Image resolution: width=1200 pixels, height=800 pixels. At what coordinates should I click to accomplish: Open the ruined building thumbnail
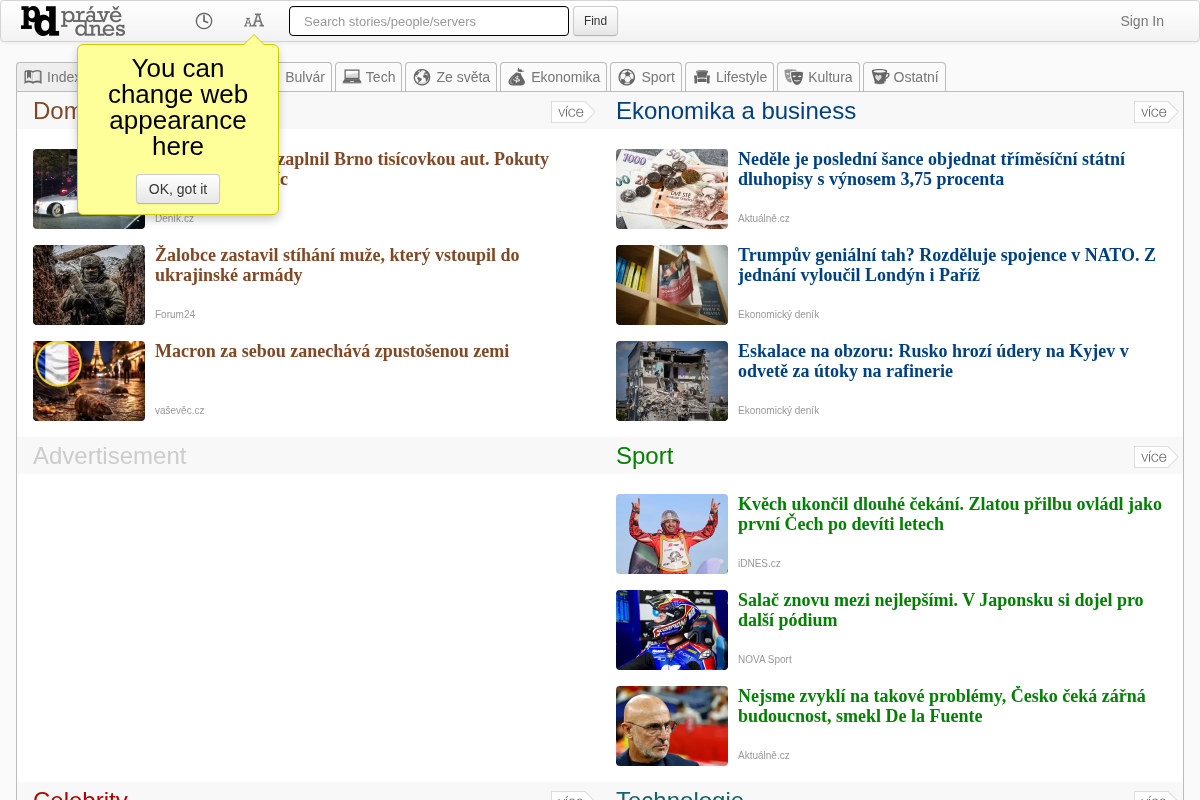point(672,381)
